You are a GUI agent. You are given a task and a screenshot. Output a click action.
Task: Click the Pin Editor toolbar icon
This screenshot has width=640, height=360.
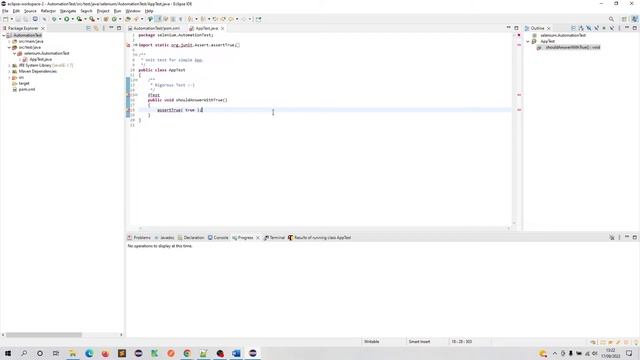[258, 19]
